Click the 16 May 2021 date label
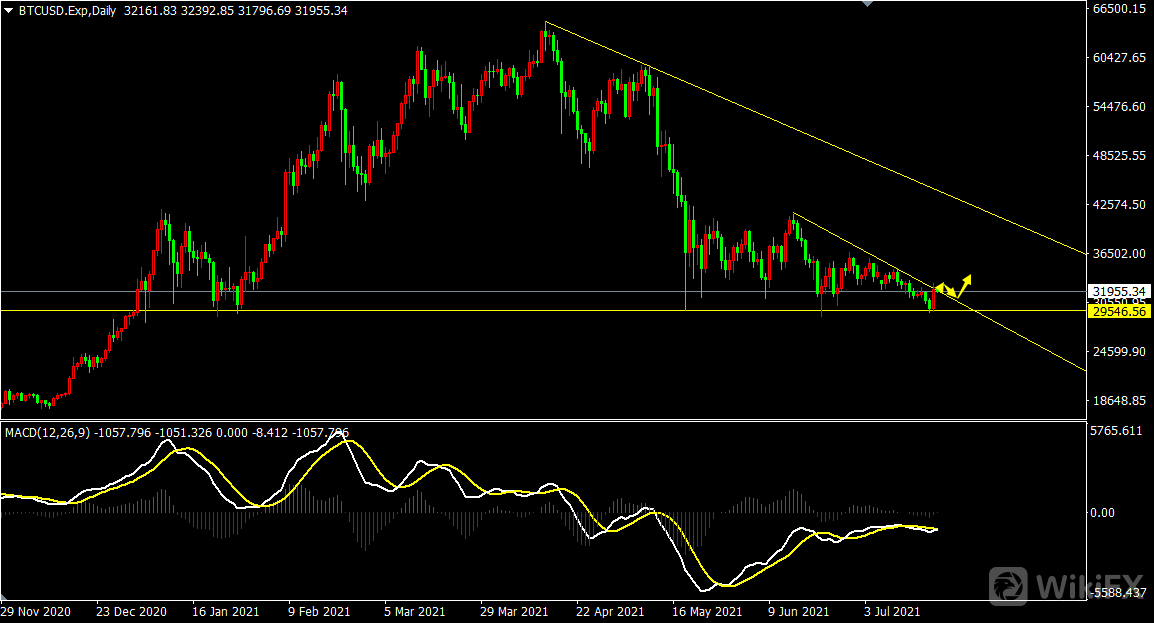This screenshot has width=1154, height=623. (707, 611)
